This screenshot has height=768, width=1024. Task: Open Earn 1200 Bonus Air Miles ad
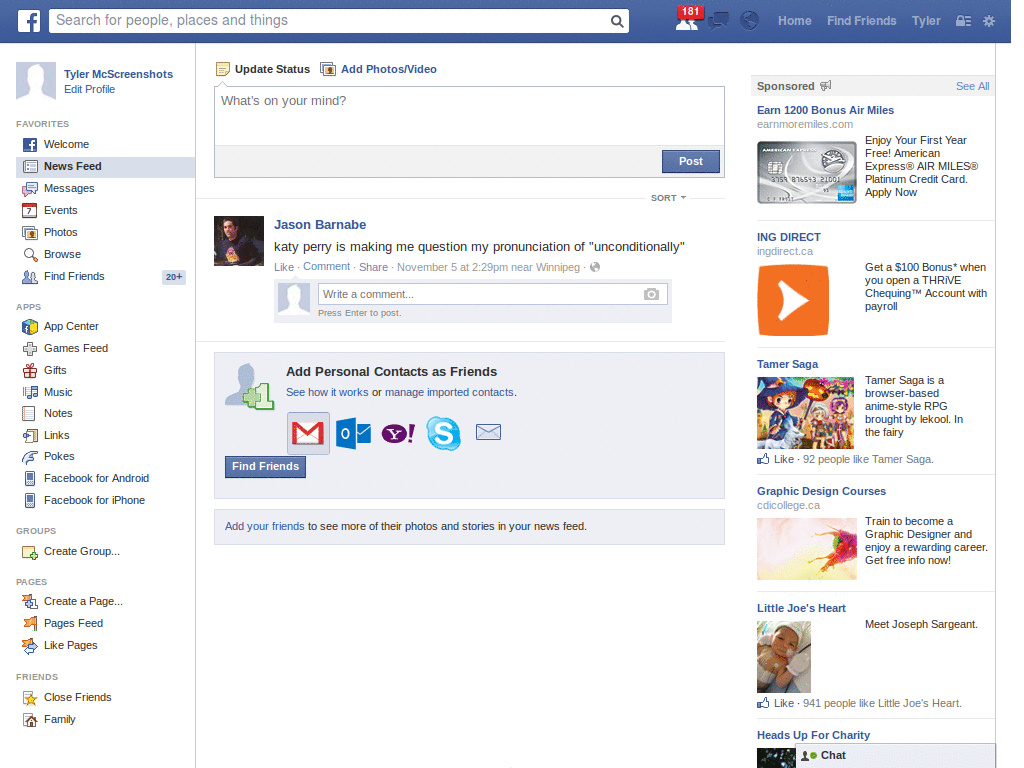pyautogui.click(x=825, y=110)
